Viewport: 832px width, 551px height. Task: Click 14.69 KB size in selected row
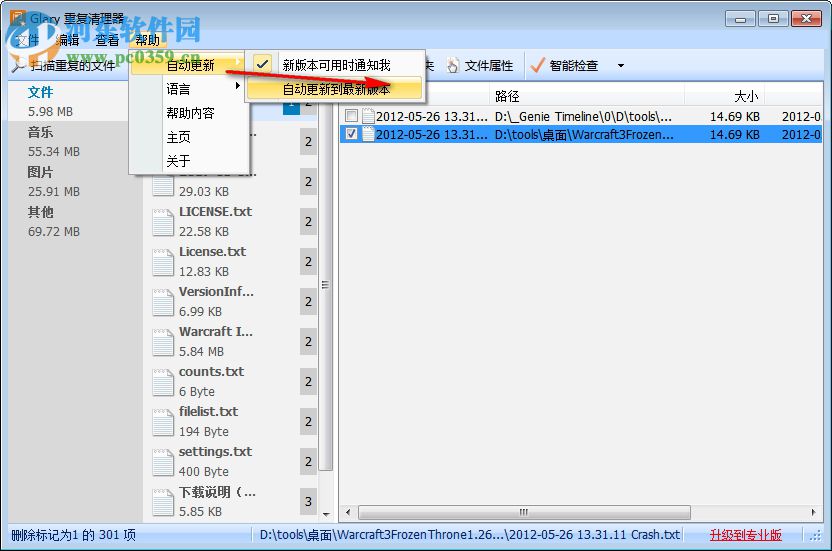coord(734,134)
